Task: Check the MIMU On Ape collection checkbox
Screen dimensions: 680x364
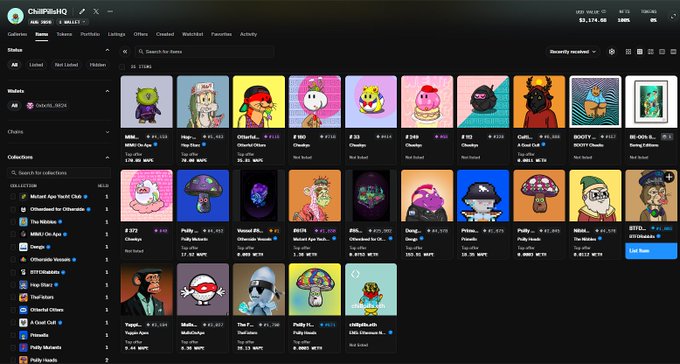Action: coord(13,234)
